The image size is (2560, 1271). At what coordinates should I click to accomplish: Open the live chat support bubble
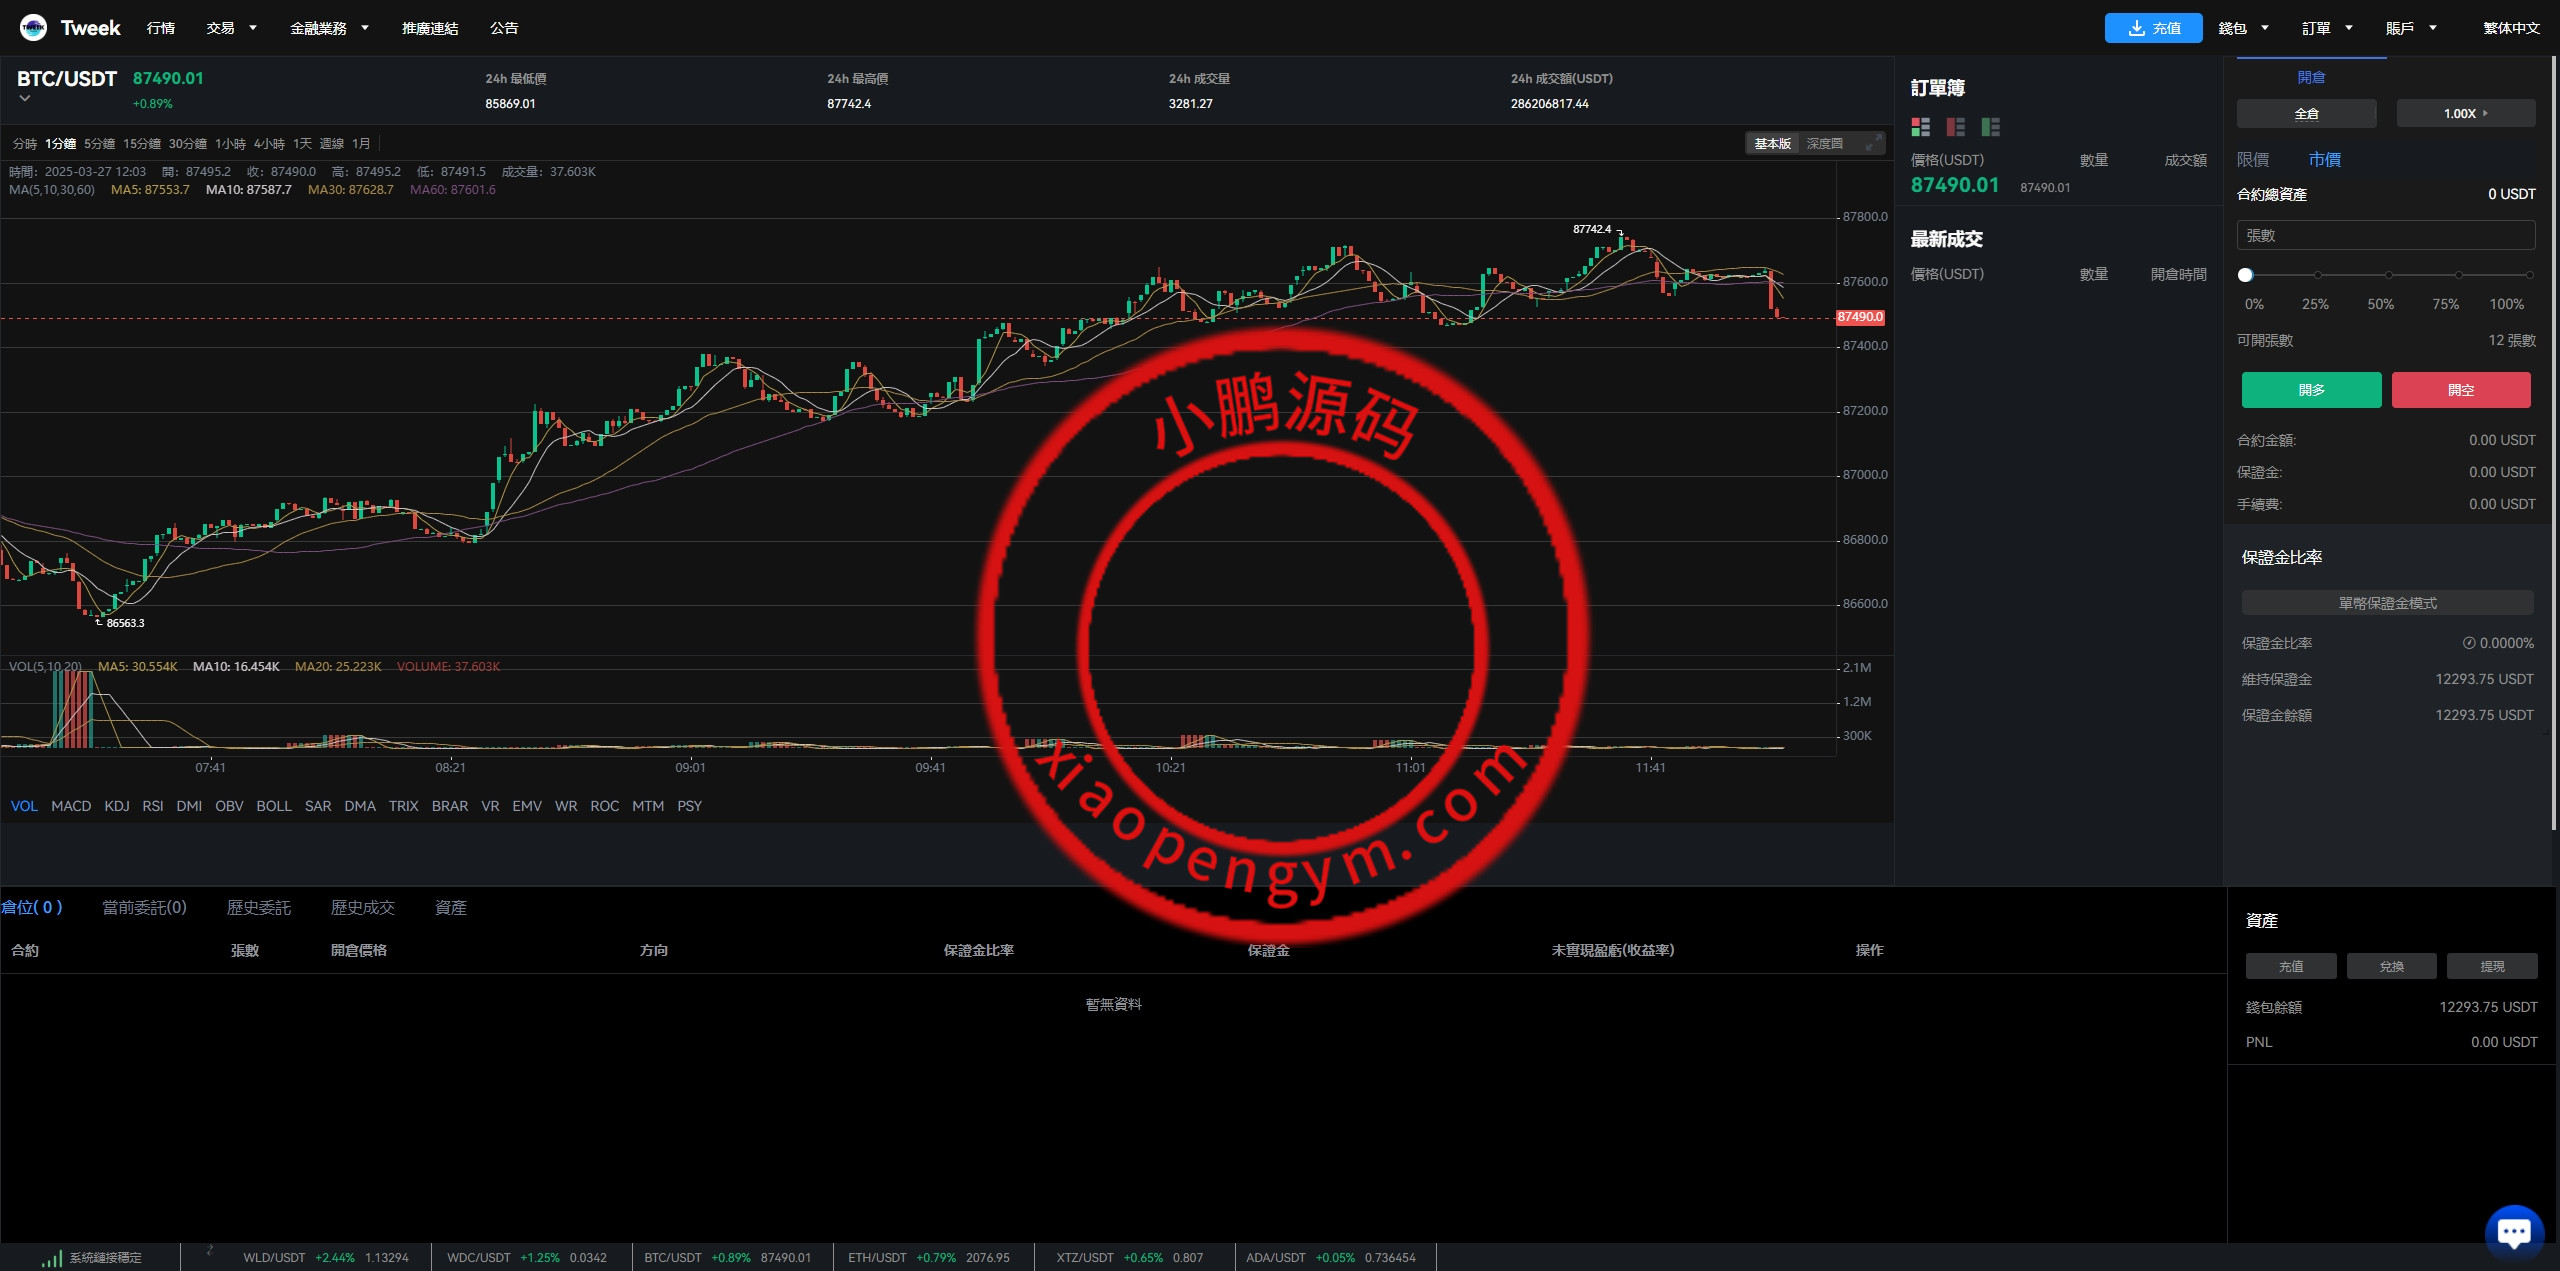click(2513, 1231)
